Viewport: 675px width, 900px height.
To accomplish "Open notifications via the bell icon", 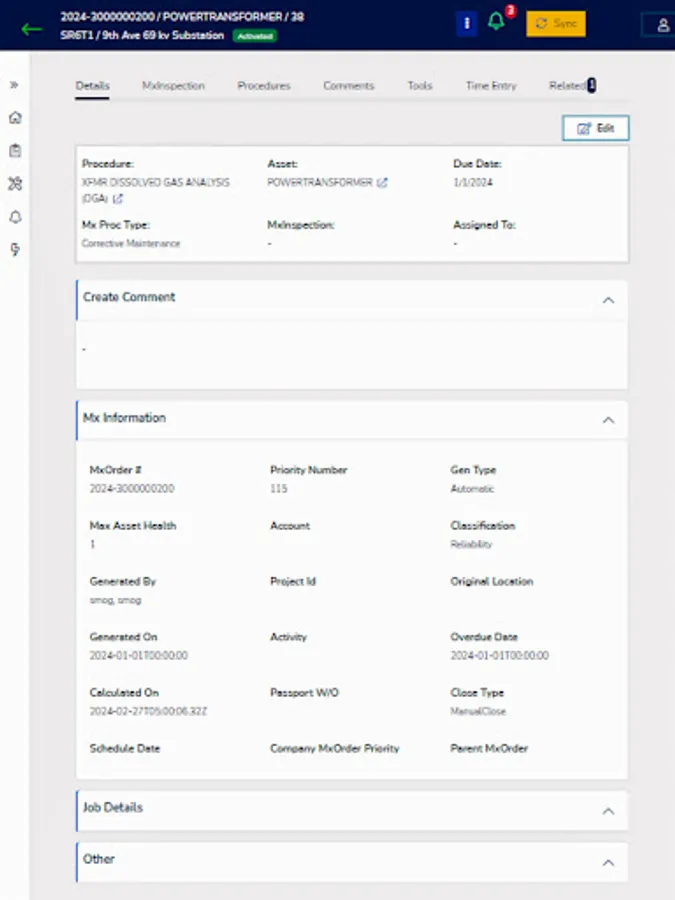I will (495, 22).
